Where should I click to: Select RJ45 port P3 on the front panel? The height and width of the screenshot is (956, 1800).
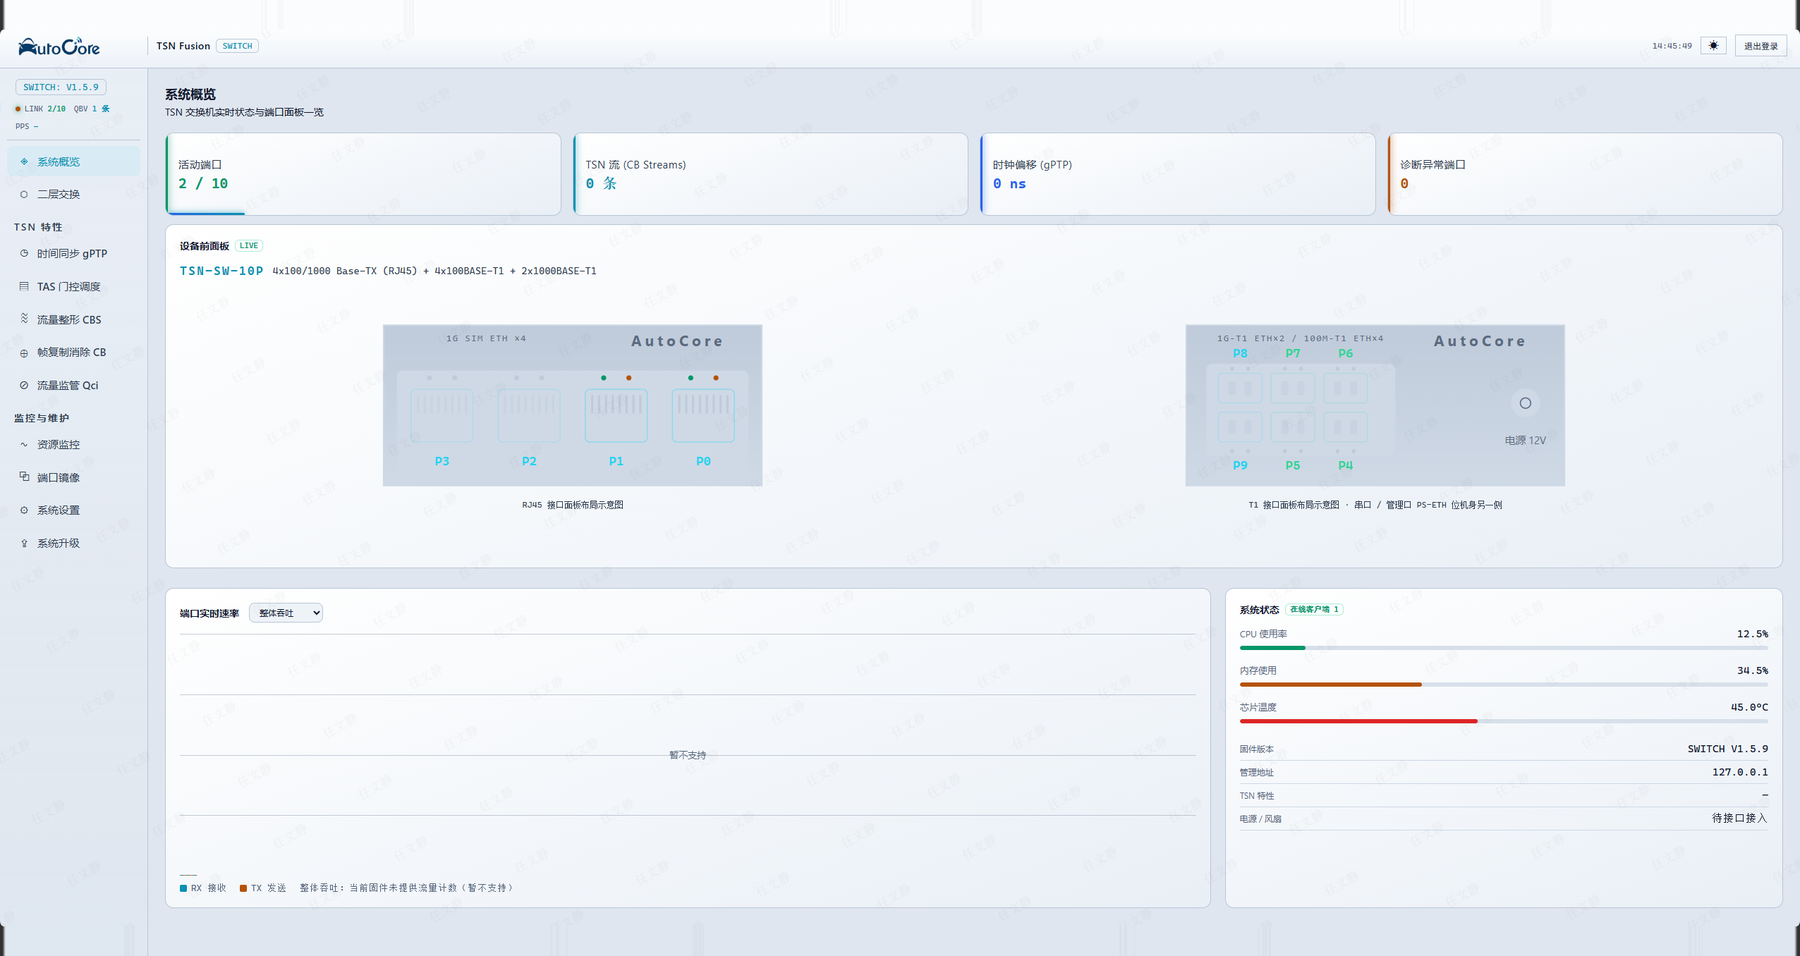pyautogui.click(x=442, y=416)
